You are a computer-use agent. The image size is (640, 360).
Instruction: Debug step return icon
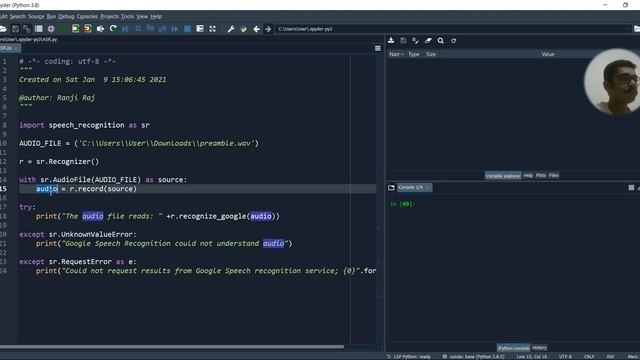tap(162, 29)
